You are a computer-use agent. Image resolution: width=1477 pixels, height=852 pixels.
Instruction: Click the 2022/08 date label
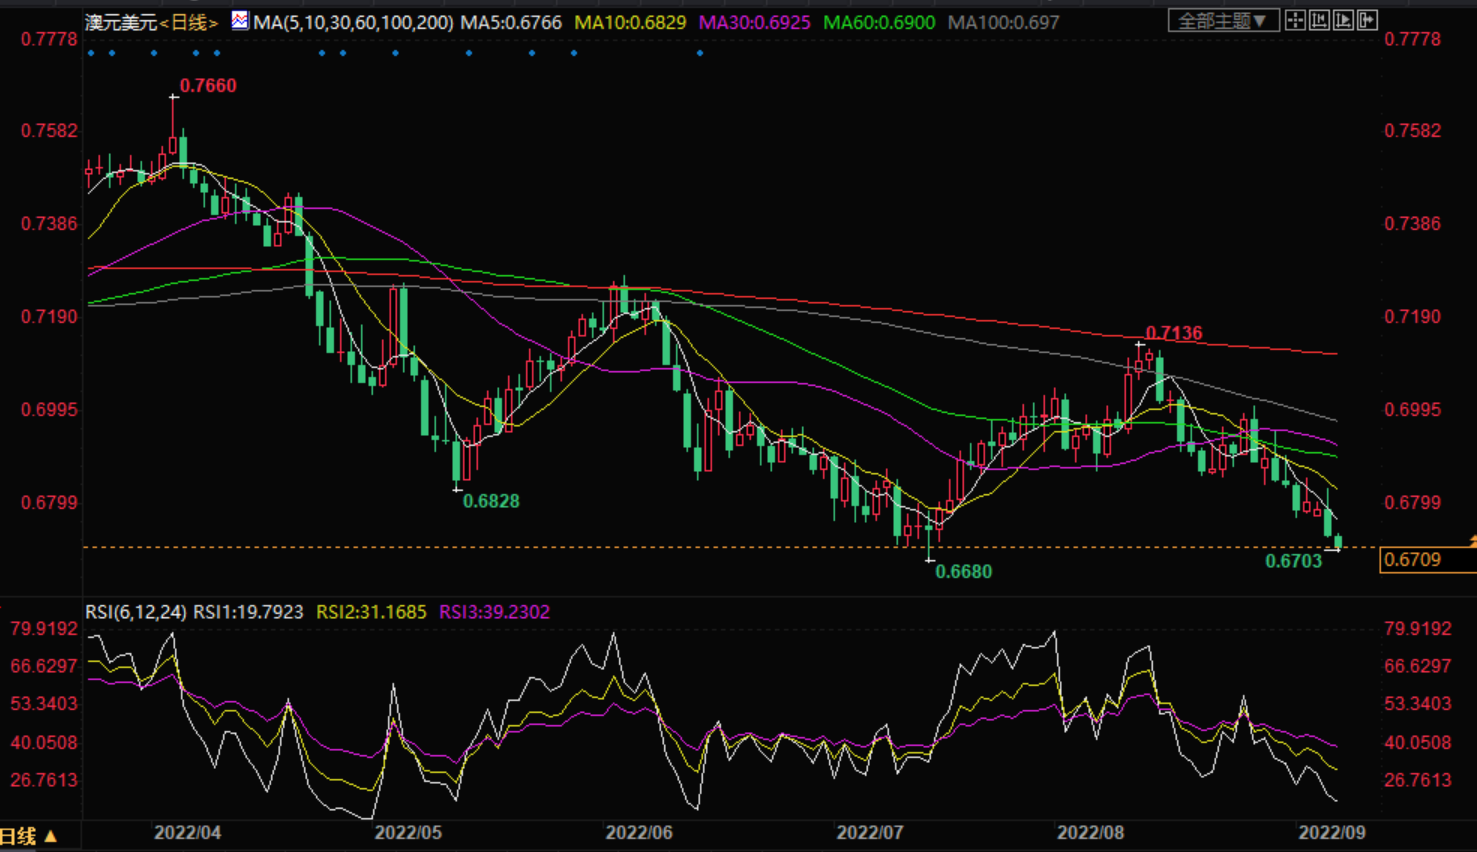coord(1091,833)
